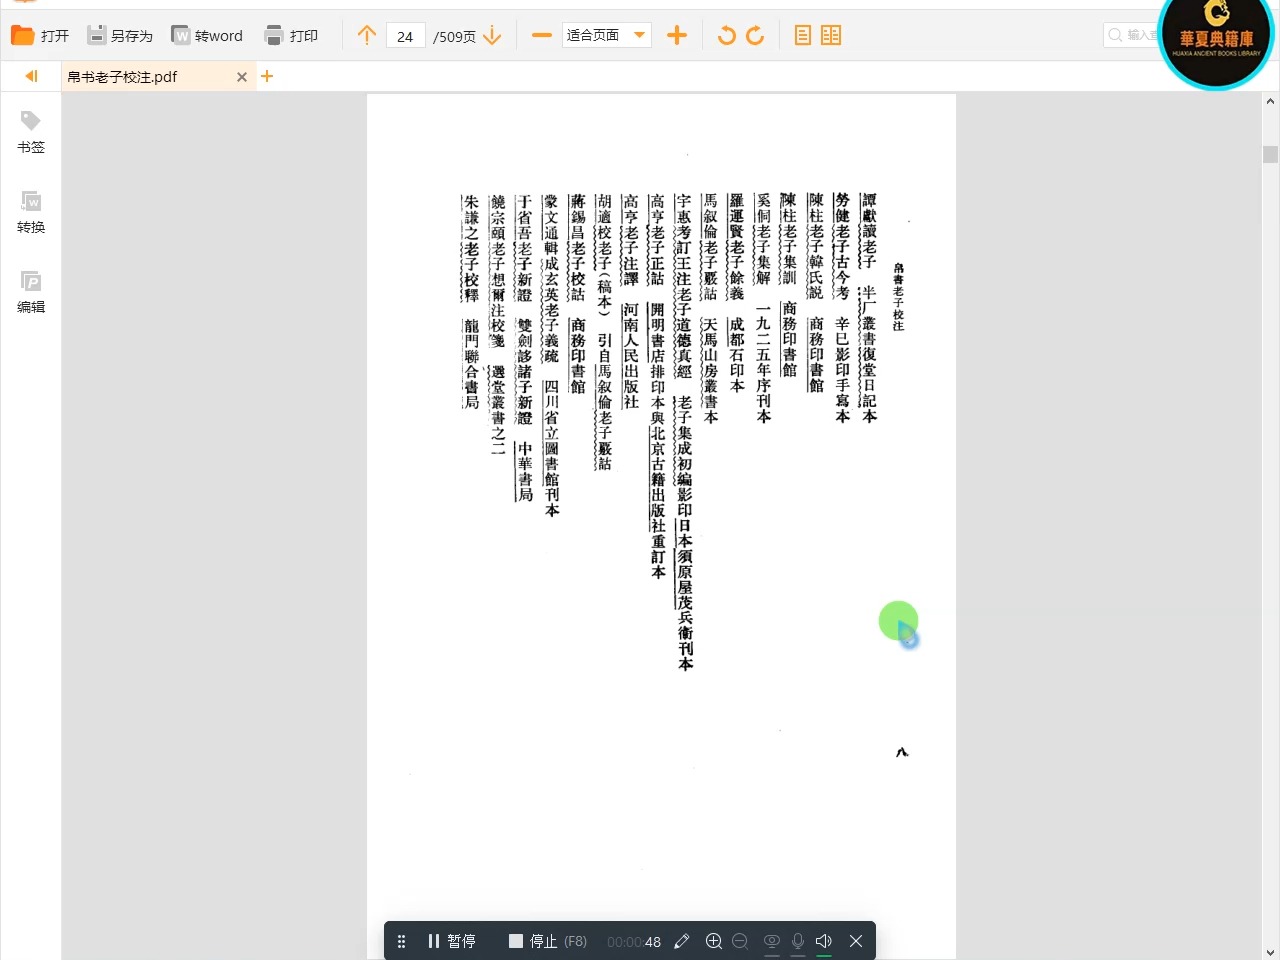Add new tab with plus icon
The height and width of the screenshot is (960, 1280).
click(x=267, y=76)
